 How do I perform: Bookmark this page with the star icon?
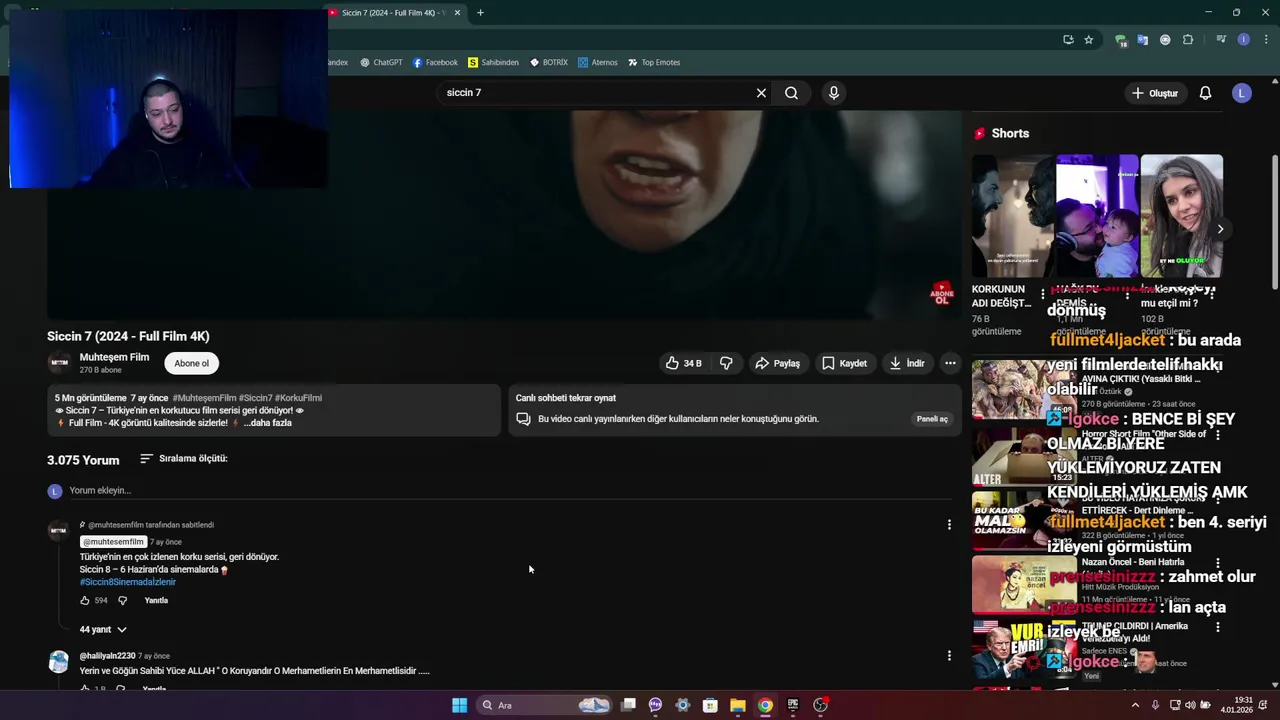tap(1088, 40)
